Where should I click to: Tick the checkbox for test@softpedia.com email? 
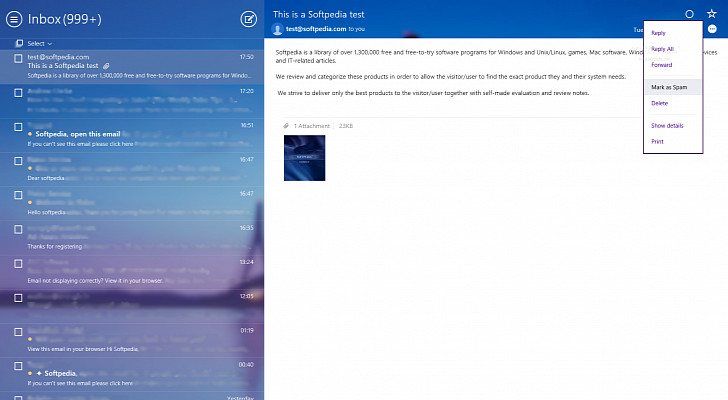(18, 58)
